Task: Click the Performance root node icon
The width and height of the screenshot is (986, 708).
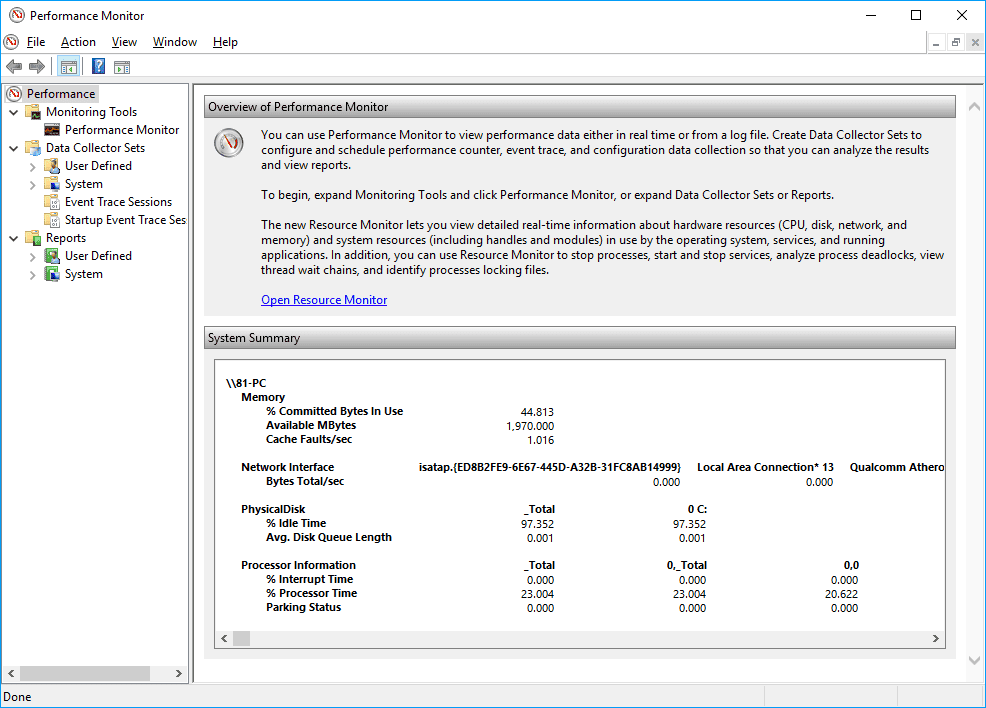Action: tap(14, 94)
